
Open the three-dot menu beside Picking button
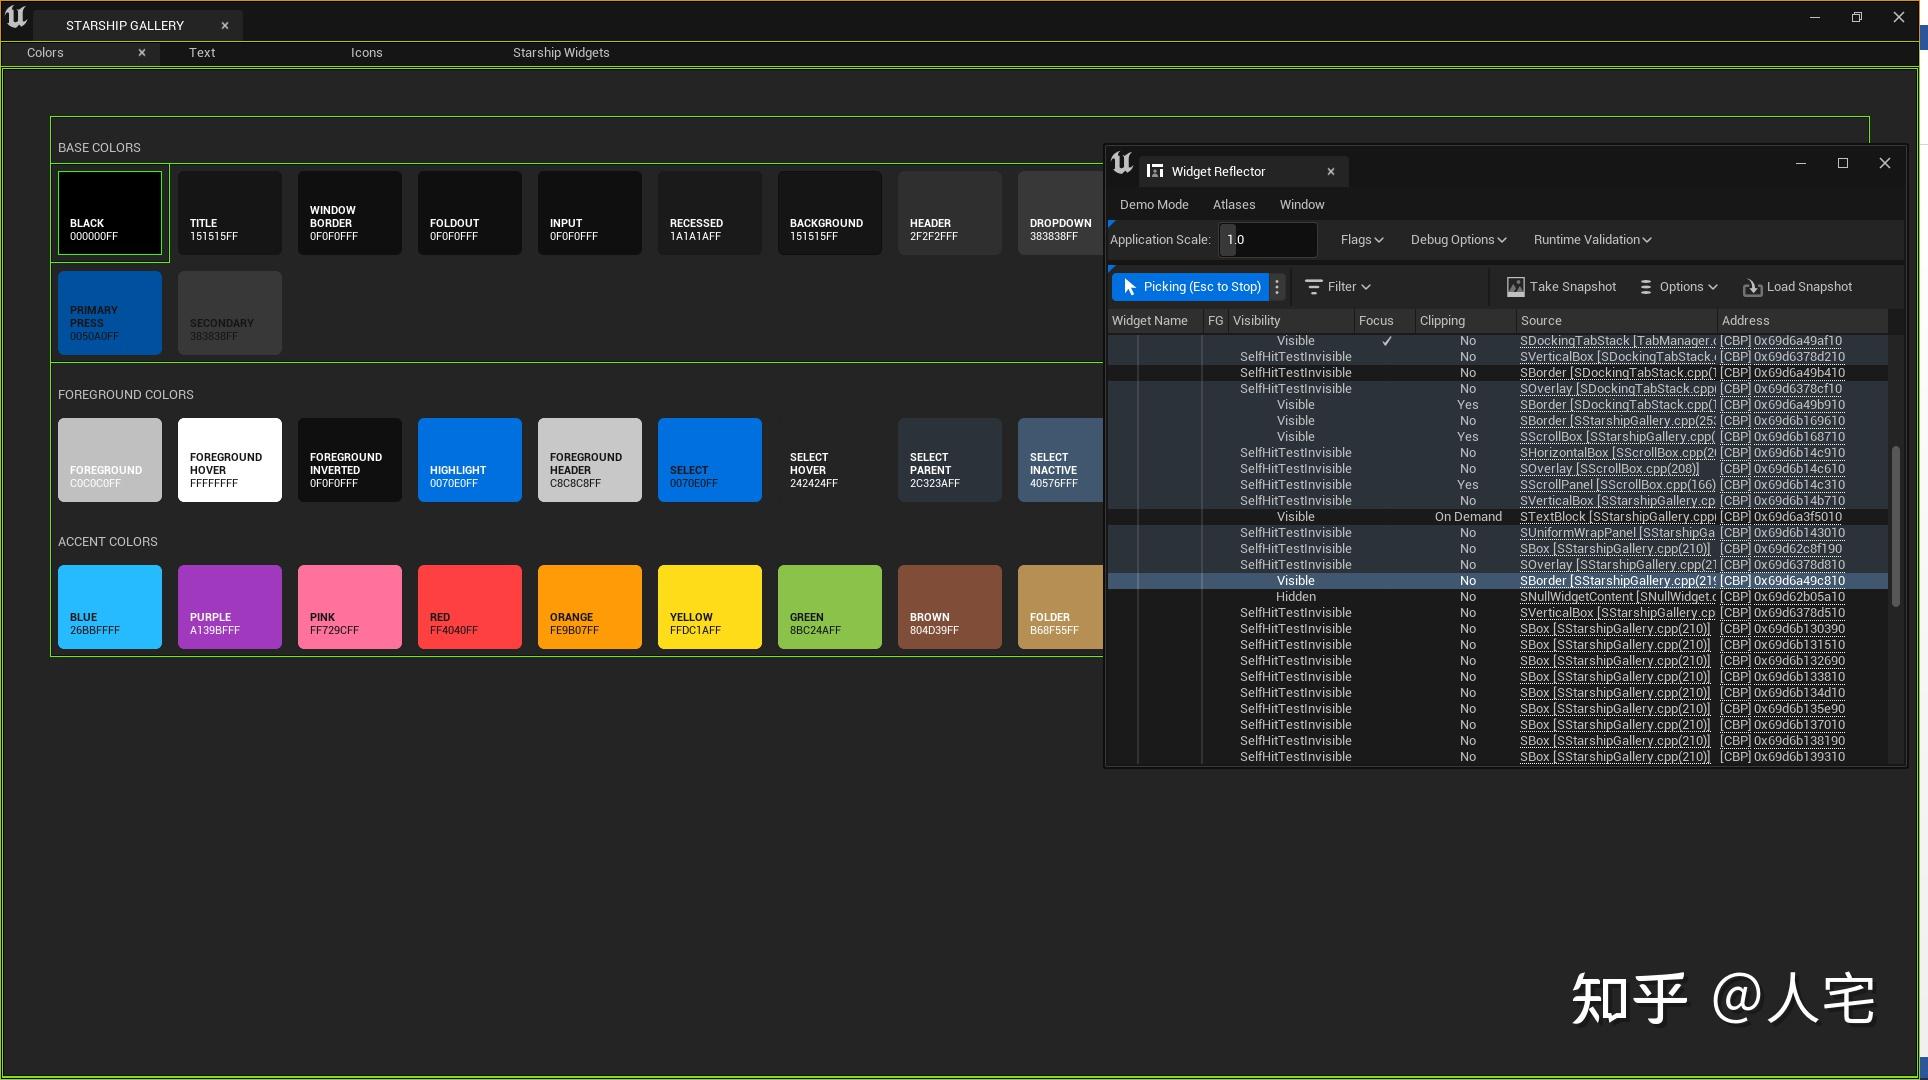(1277, 287)
